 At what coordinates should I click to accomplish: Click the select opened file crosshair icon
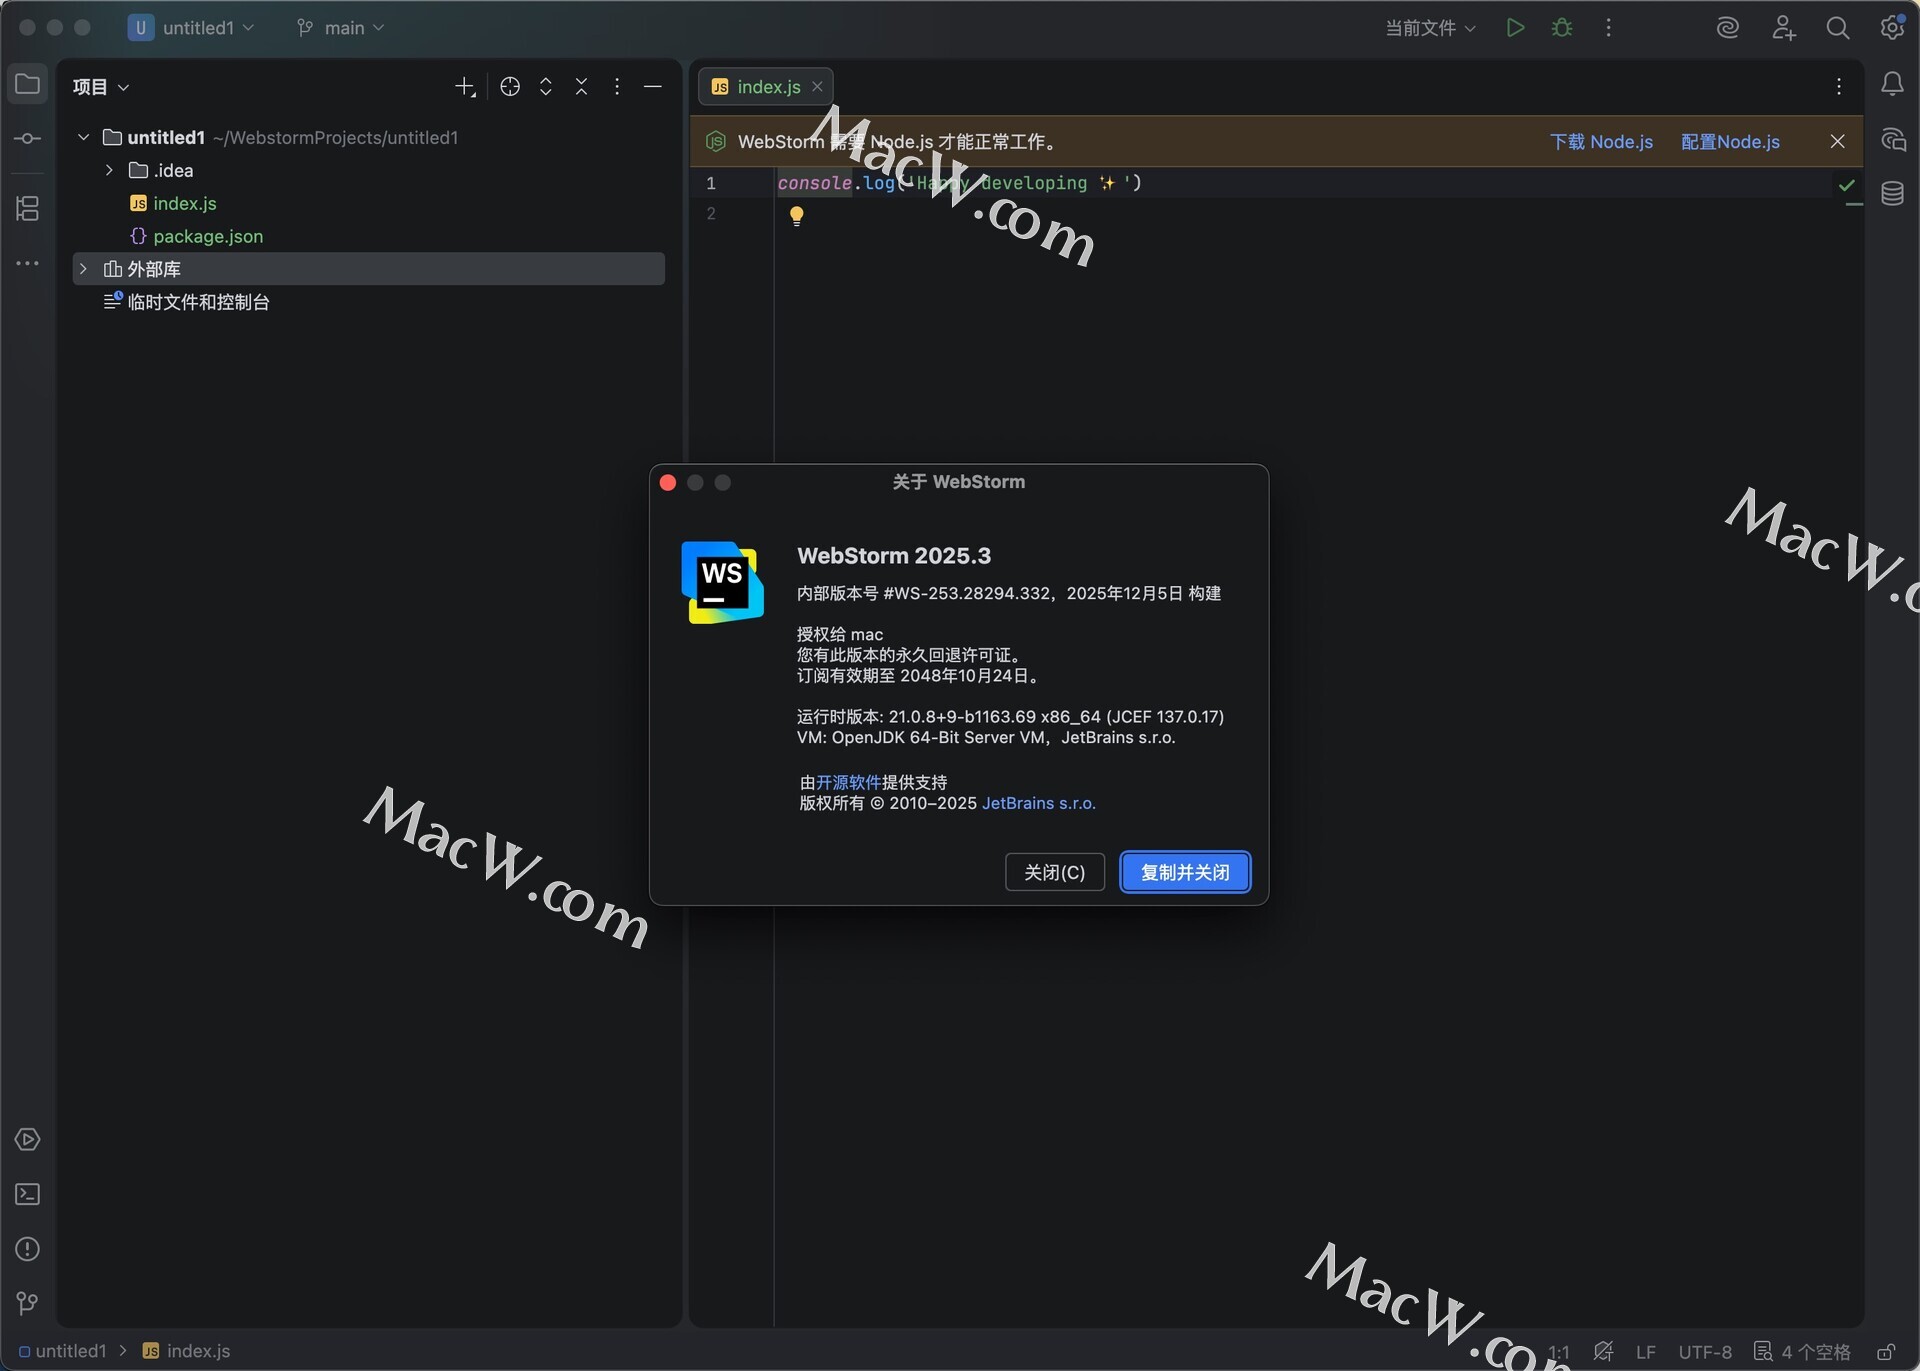510,87
